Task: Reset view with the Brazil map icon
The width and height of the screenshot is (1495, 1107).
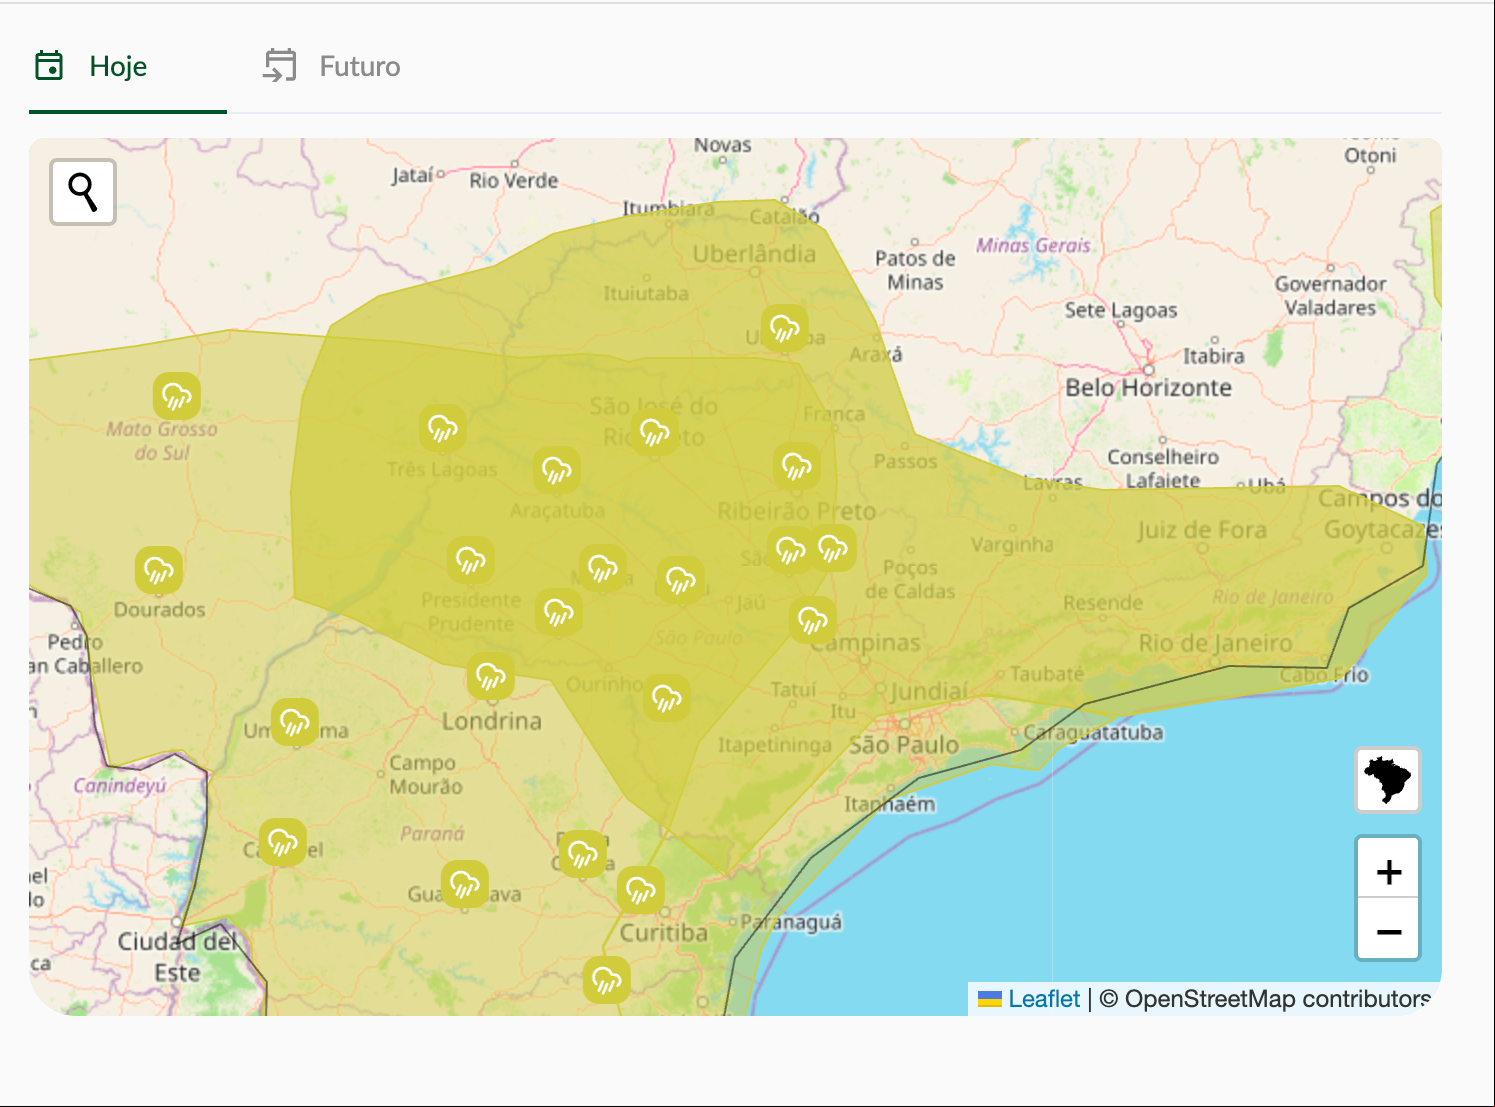Action: click(x=1388, y=779)
